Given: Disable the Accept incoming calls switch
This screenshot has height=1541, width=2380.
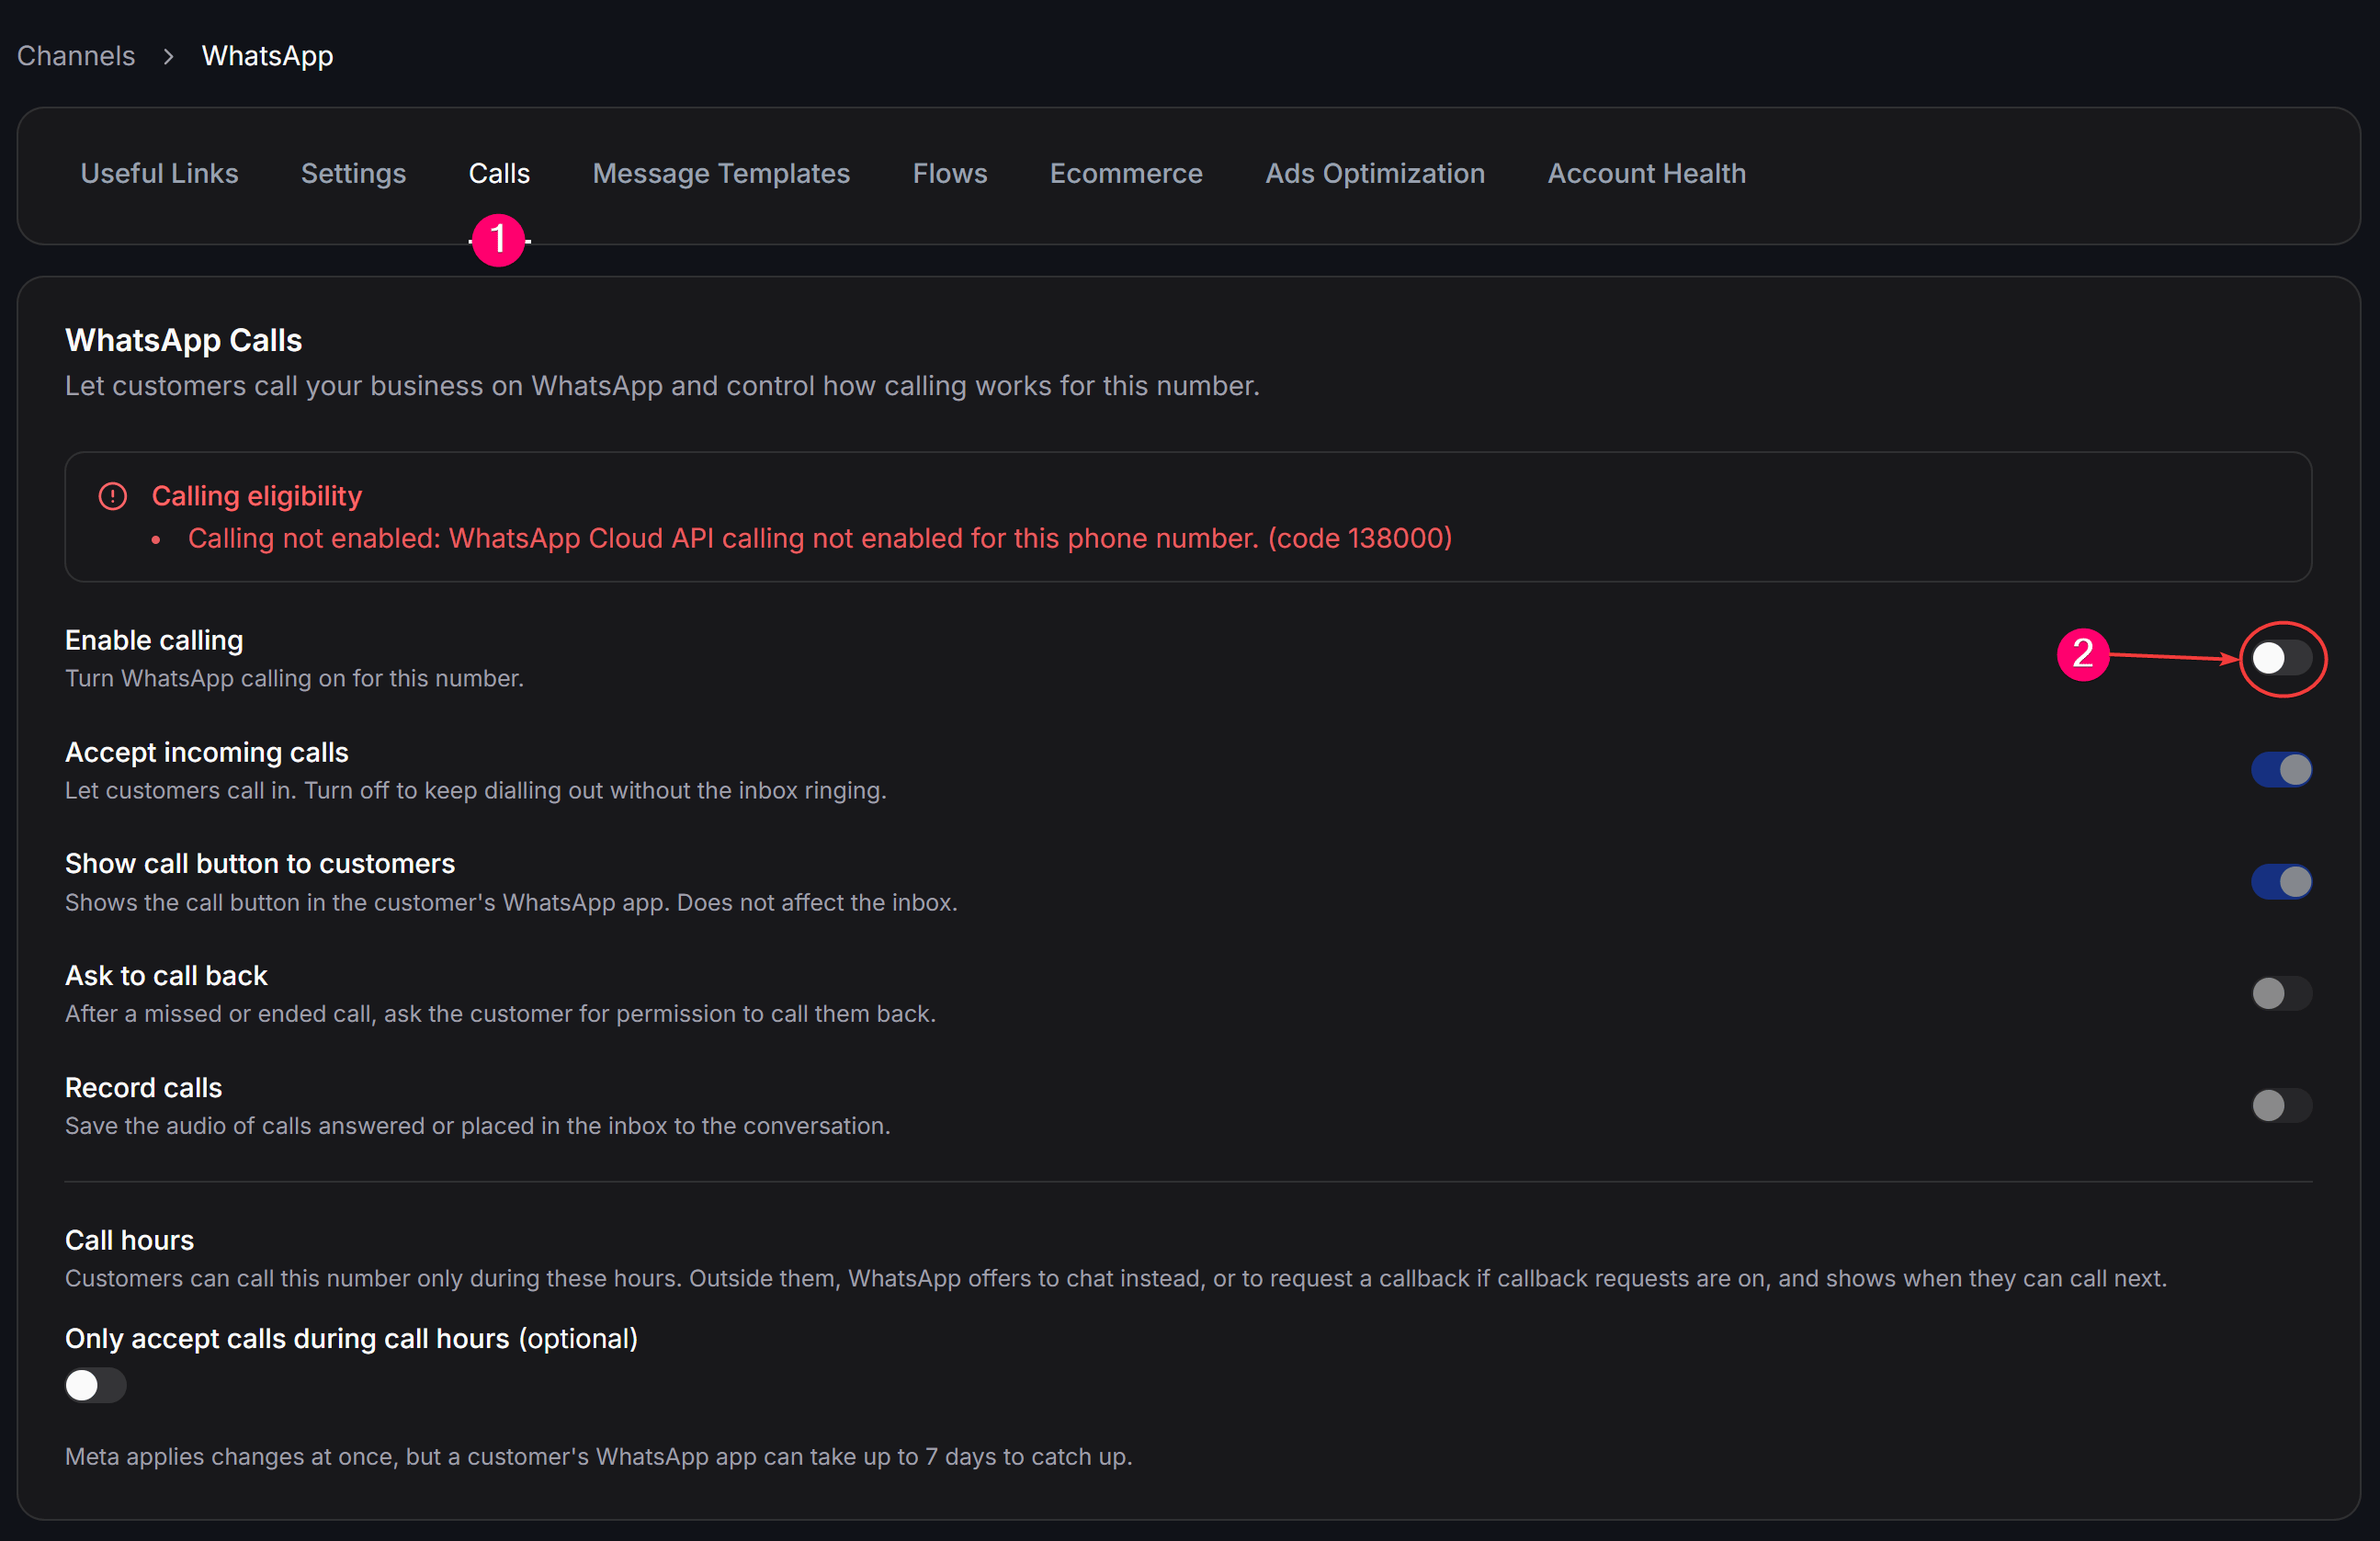Looking at the screenshot, I should 2281,770.
